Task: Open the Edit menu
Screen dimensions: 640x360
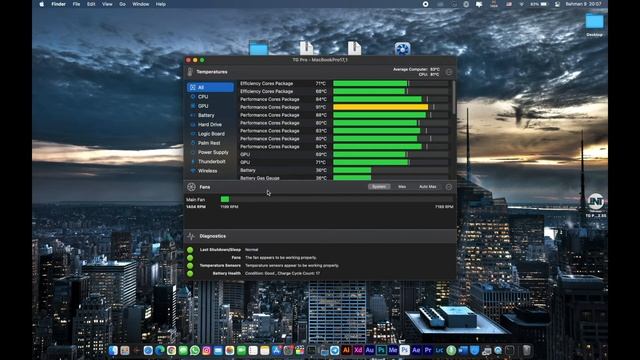Action: 91,4
